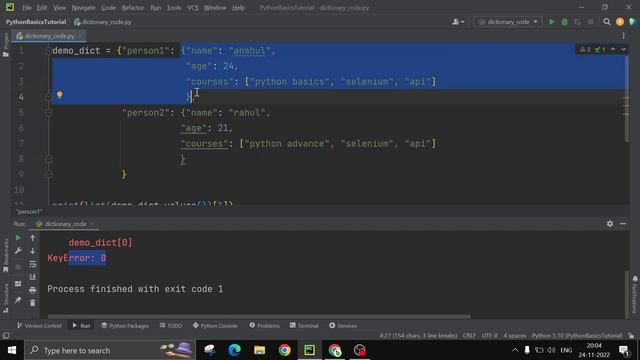Toggle soft-wrap in Run console
The image size is (640, 360).
pyautogui.click(x=33, y=264)
